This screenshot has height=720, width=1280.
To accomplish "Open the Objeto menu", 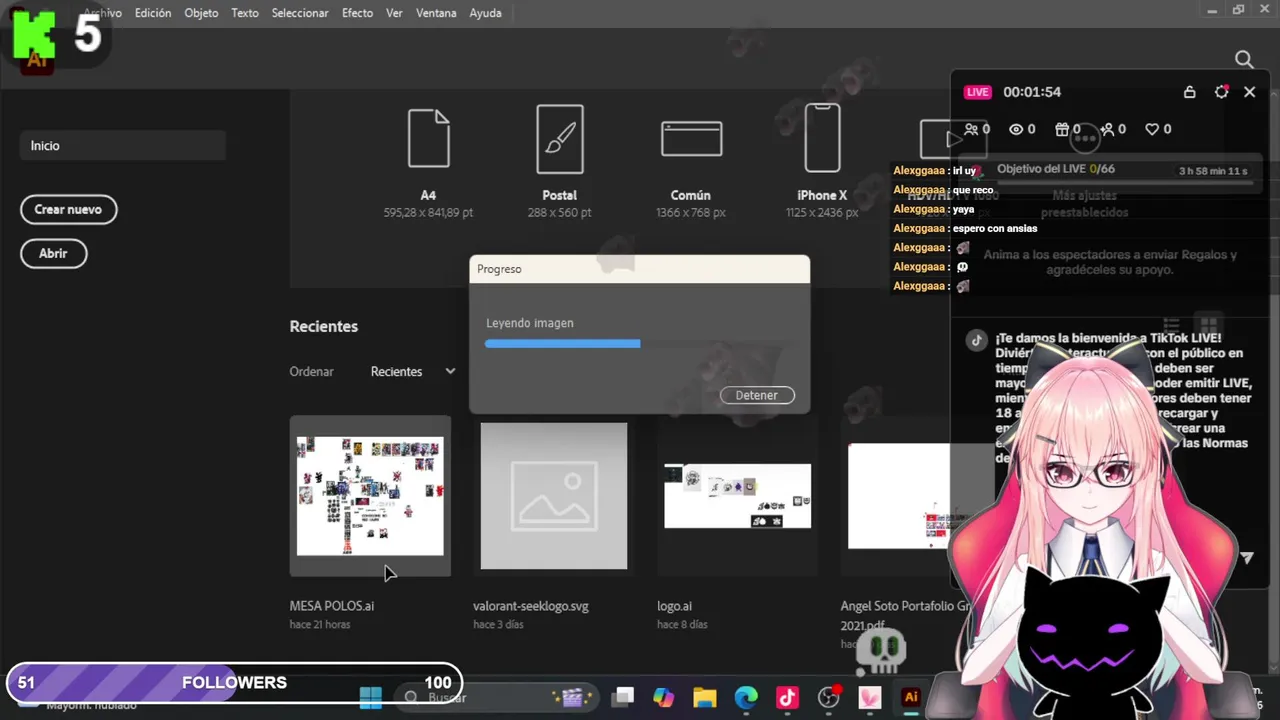I will coord(201,13).
